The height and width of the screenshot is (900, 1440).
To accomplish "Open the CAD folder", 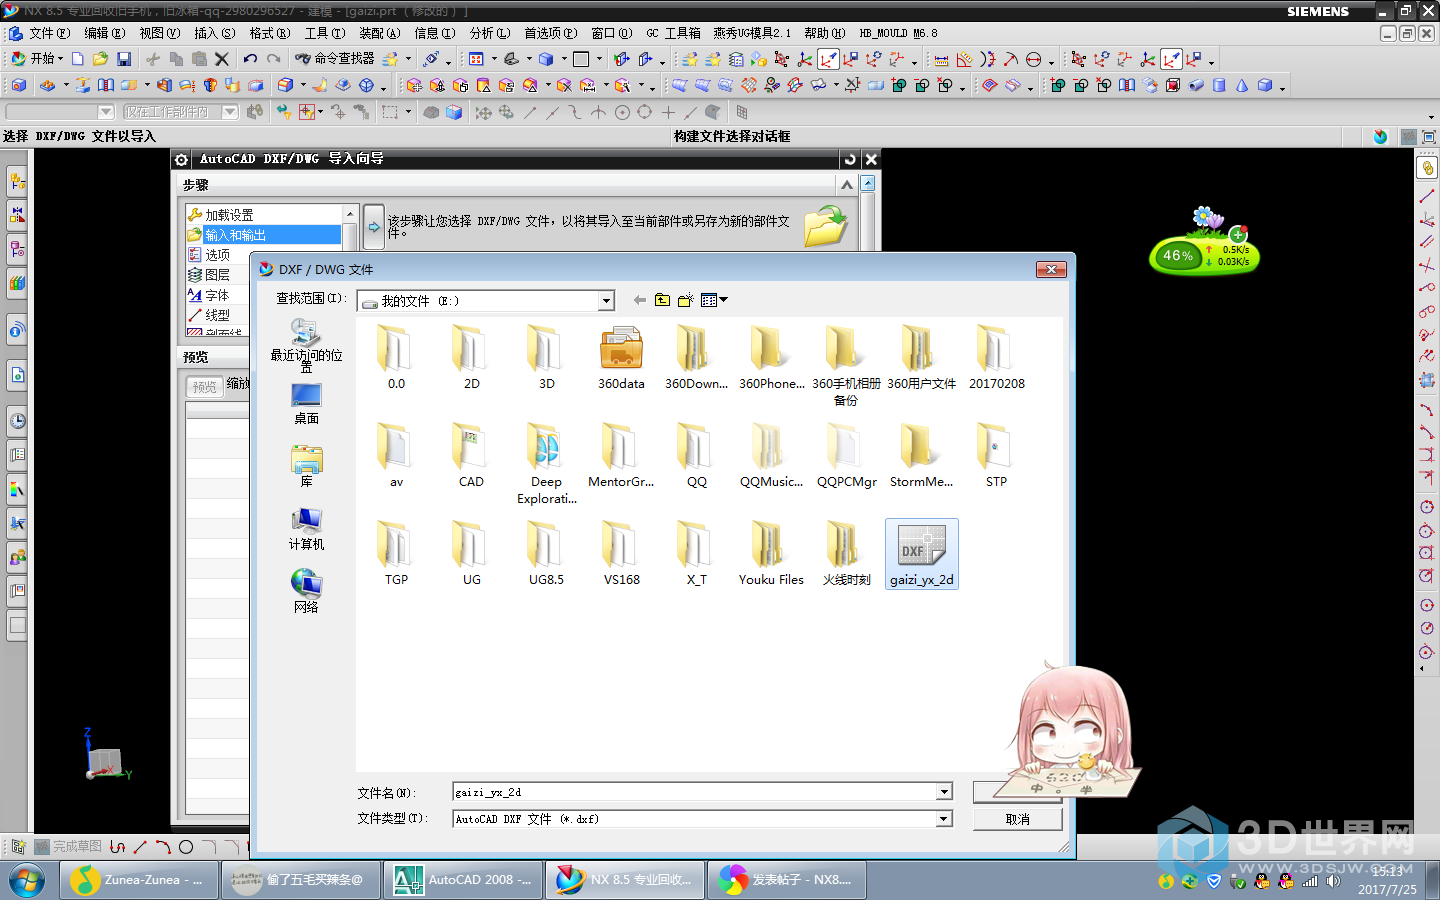I will click(x=471, y=456).
